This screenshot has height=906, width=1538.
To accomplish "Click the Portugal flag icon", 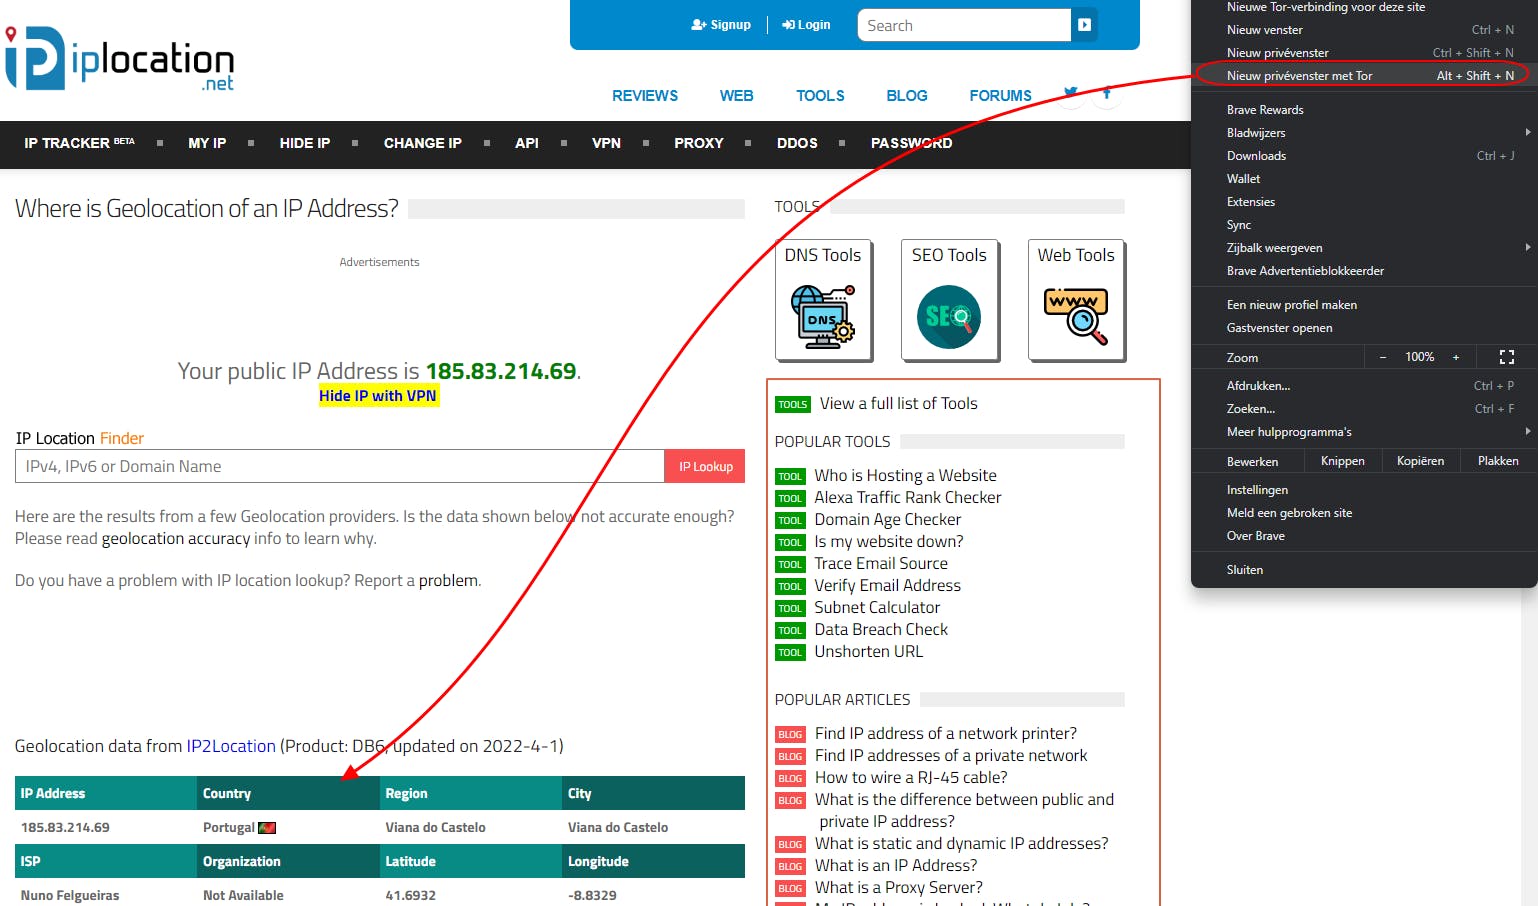I will [x=267, y=828].
